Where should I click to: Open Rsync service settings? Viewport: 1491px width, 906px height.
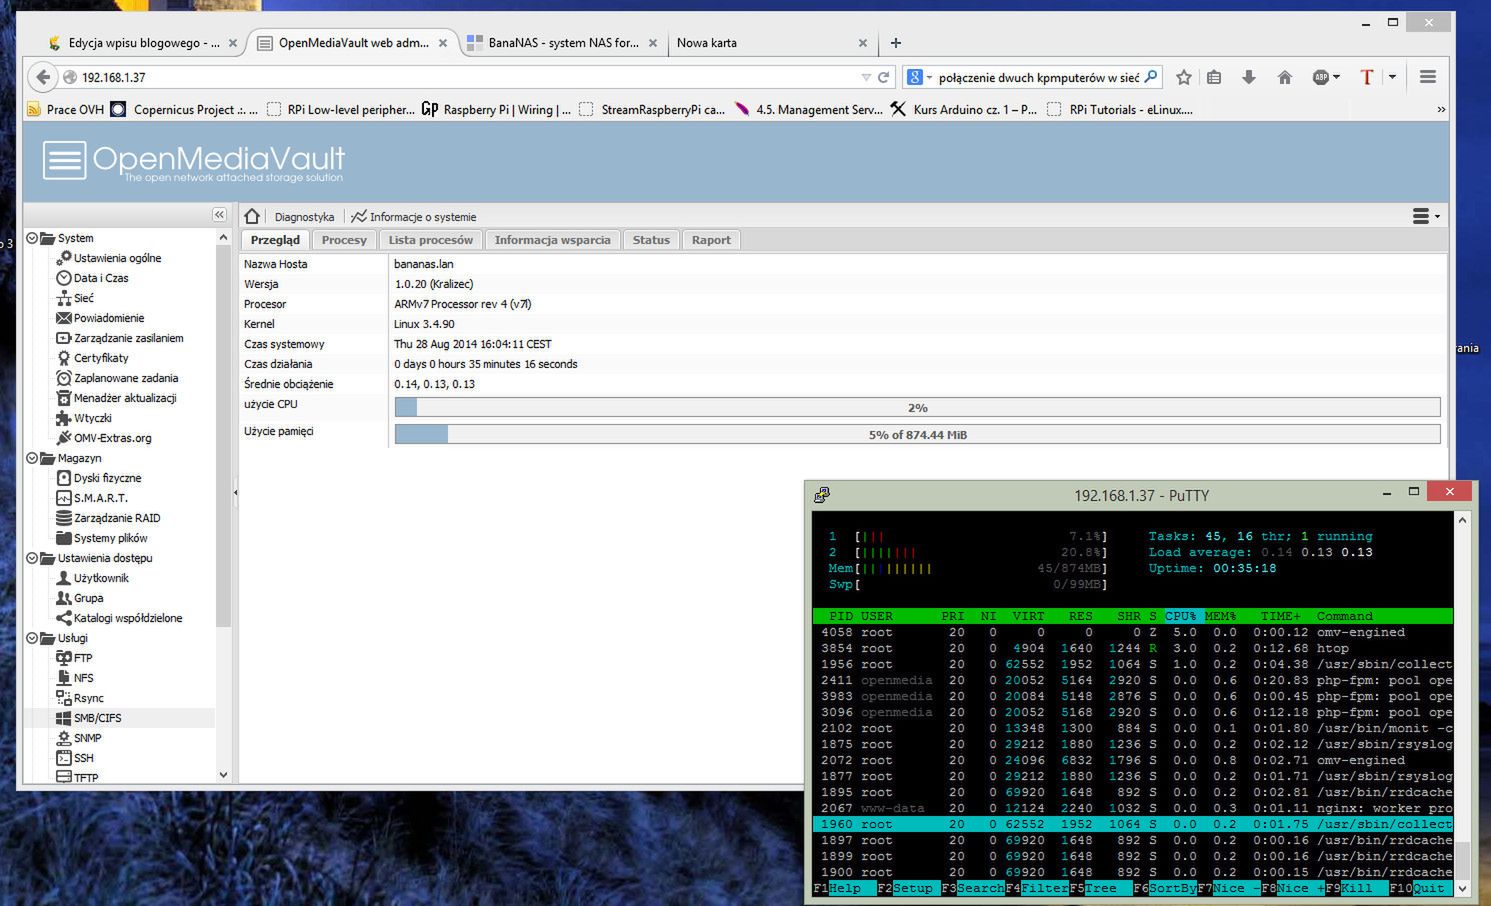(x=80, y=698)
